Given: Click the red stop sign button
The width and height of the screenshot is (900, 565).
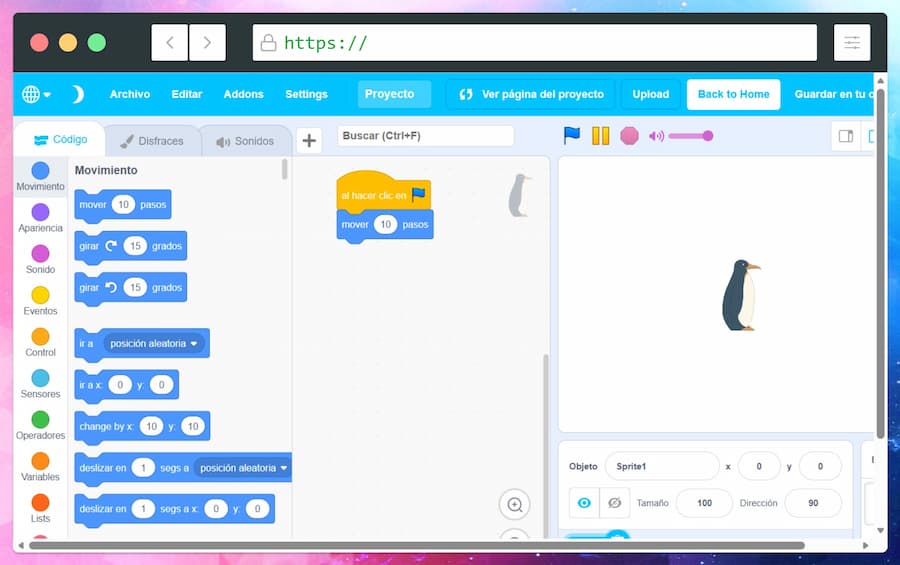Looking at the screenshot, I should (x=629, y=136).
